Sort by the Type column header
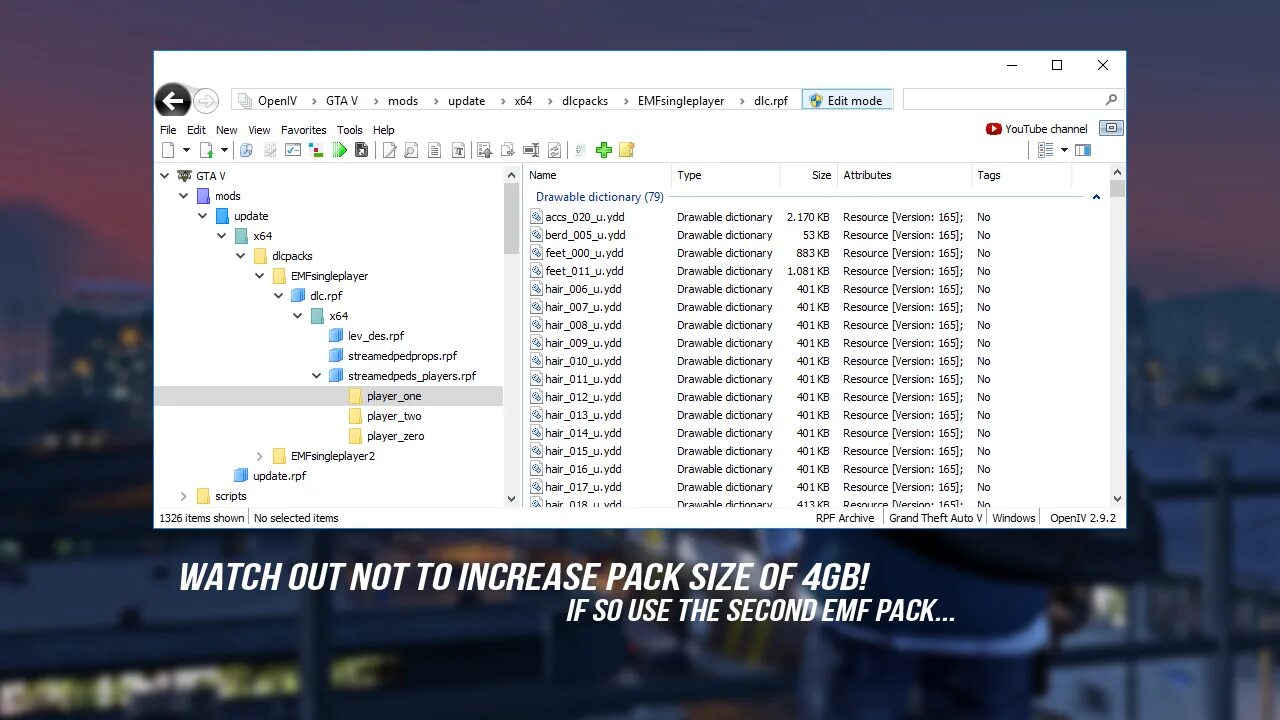 (x=725, y=175)
